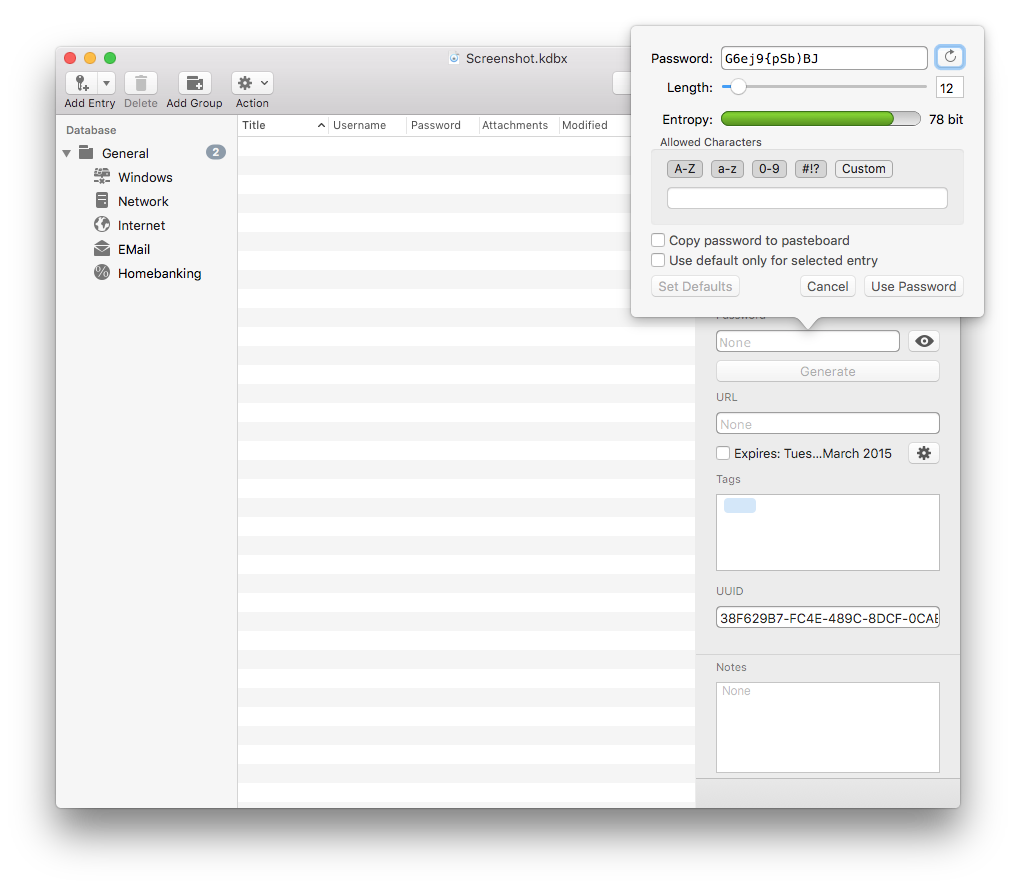The width and height of the screenshot is (1016, 888).
Task: Sort entries by Title column header
Action: 280,125
